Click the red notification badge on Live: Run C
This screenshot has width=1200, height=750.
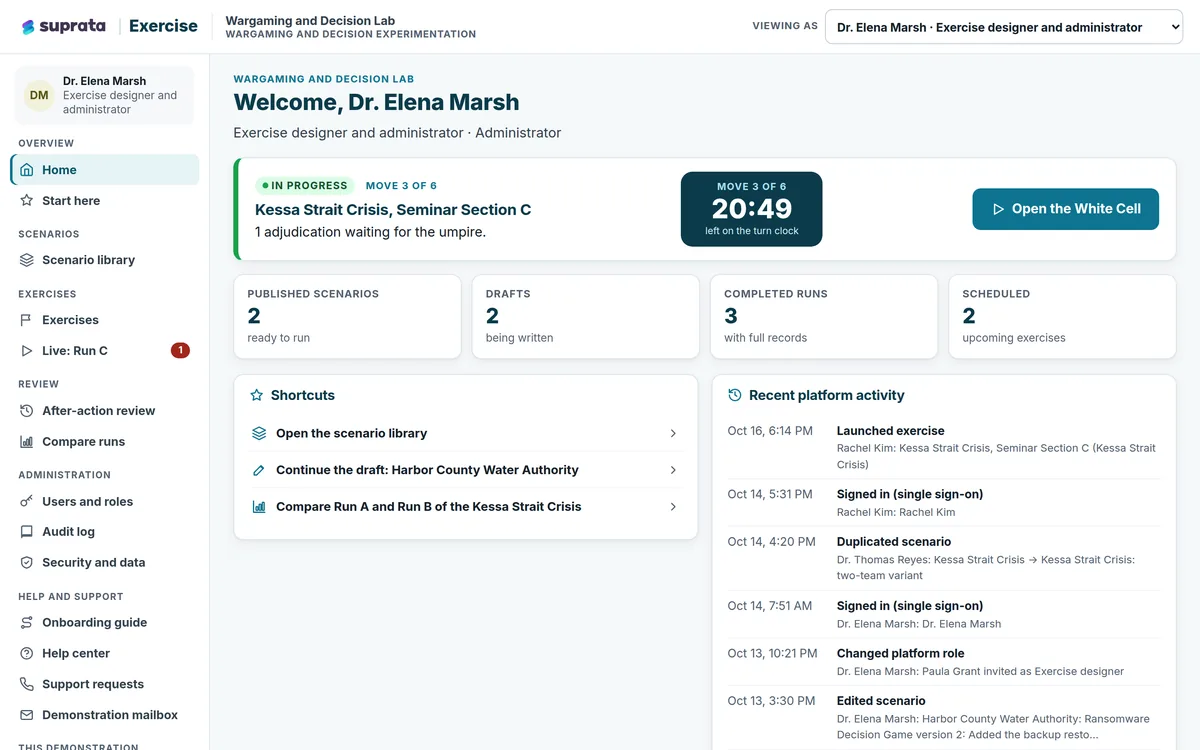click(180, 351)
